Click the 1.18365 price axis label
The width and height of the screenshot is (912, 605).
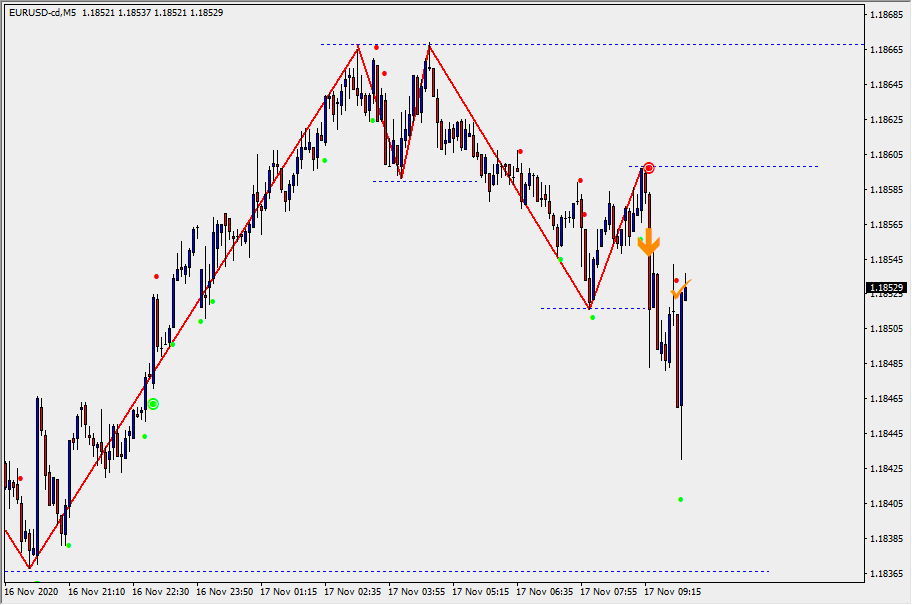[x=887, y=574]
